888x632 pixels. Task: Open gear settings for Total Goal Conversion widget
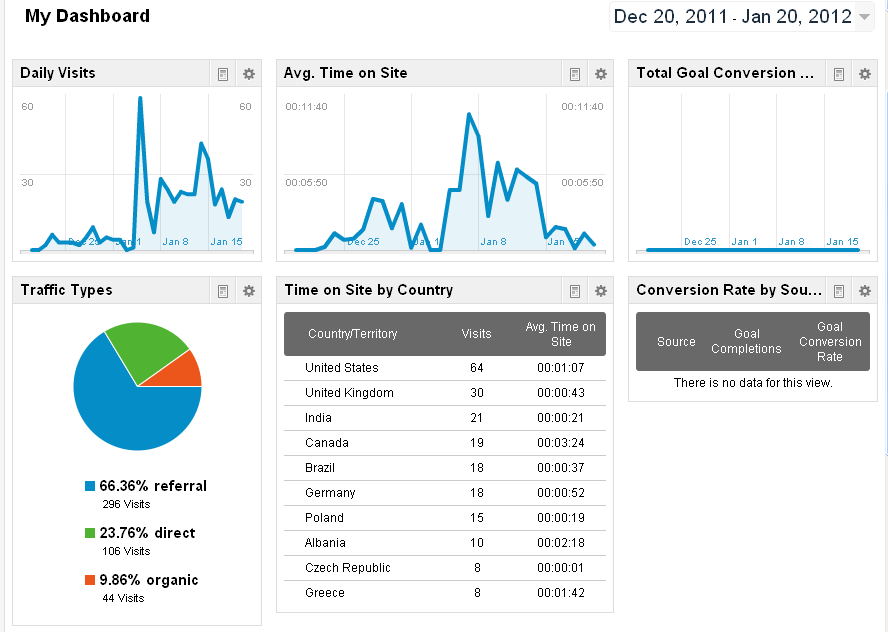[x=864, y=74]
